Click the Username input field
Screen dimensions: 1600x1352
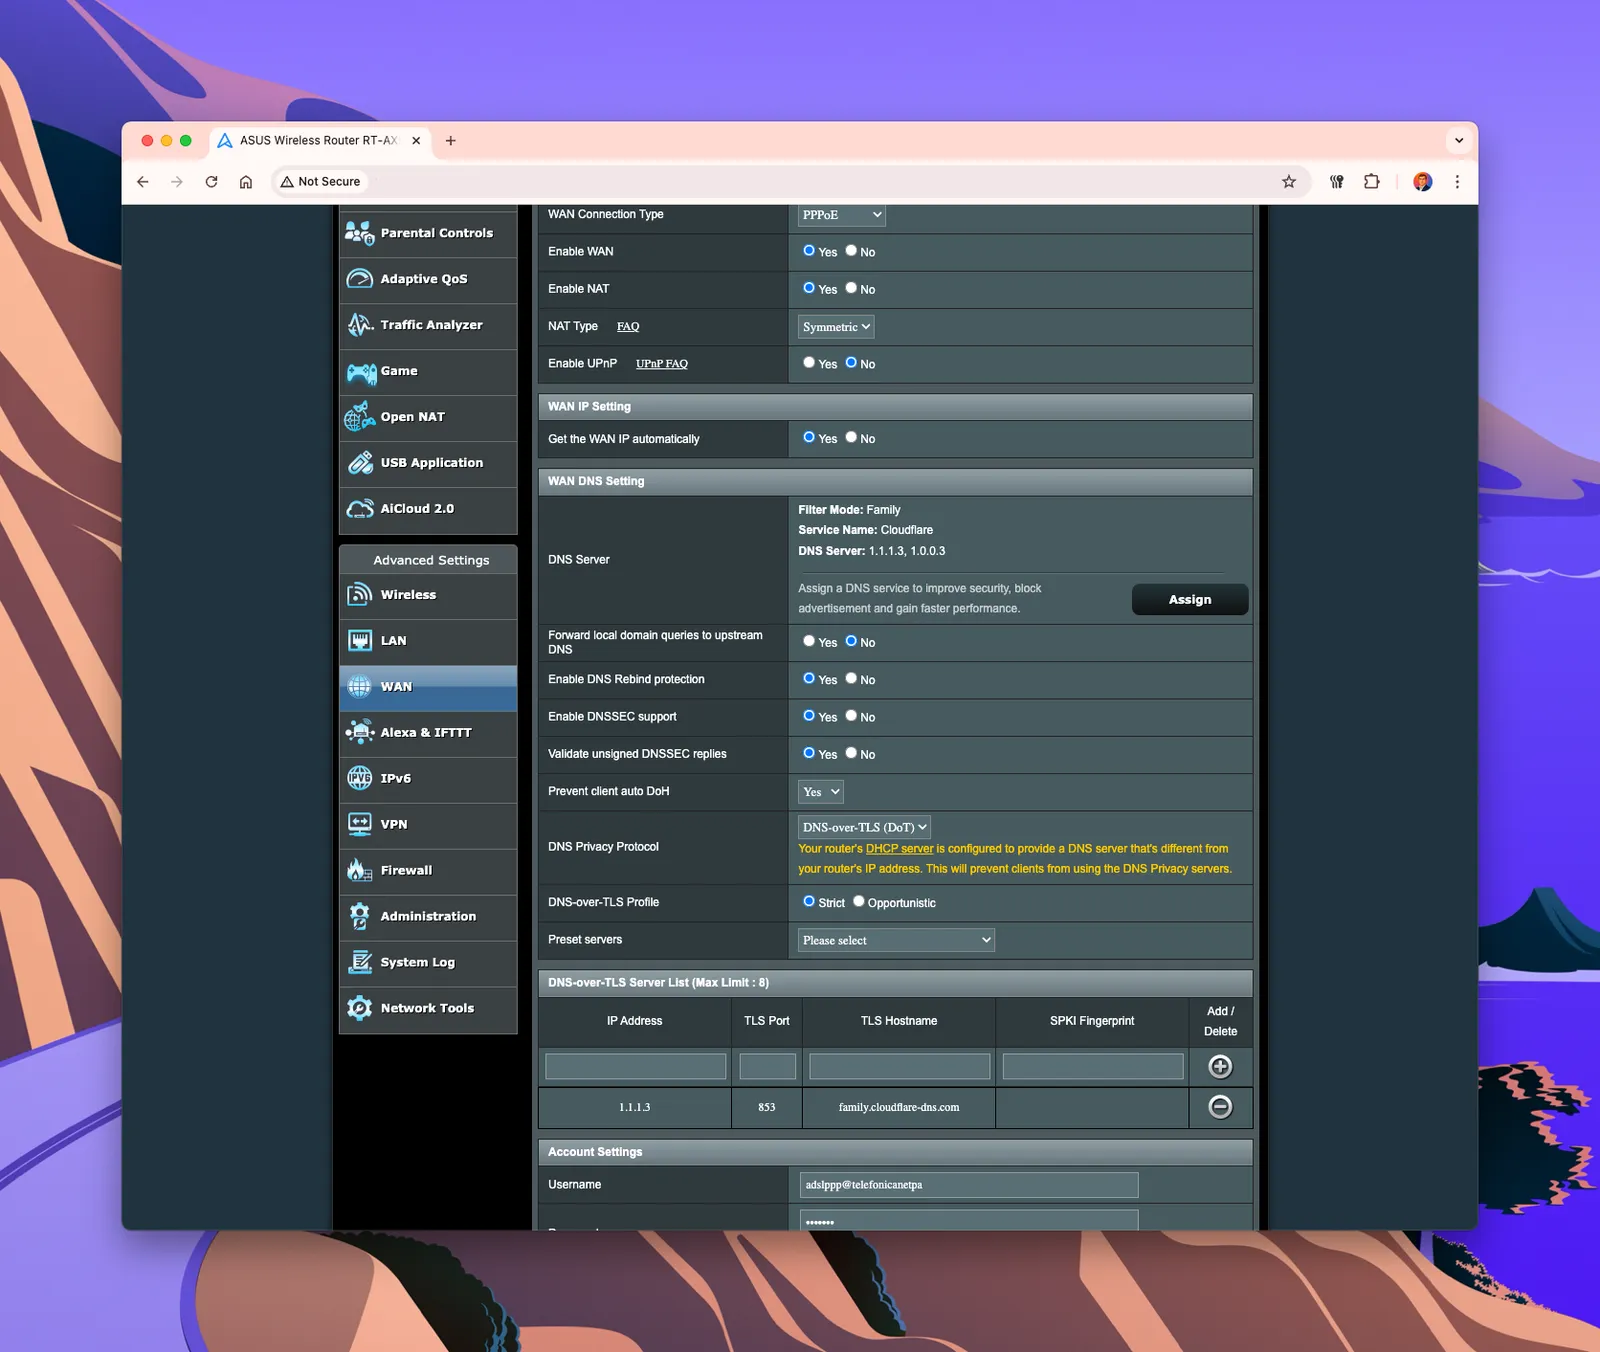(969, 1185)
